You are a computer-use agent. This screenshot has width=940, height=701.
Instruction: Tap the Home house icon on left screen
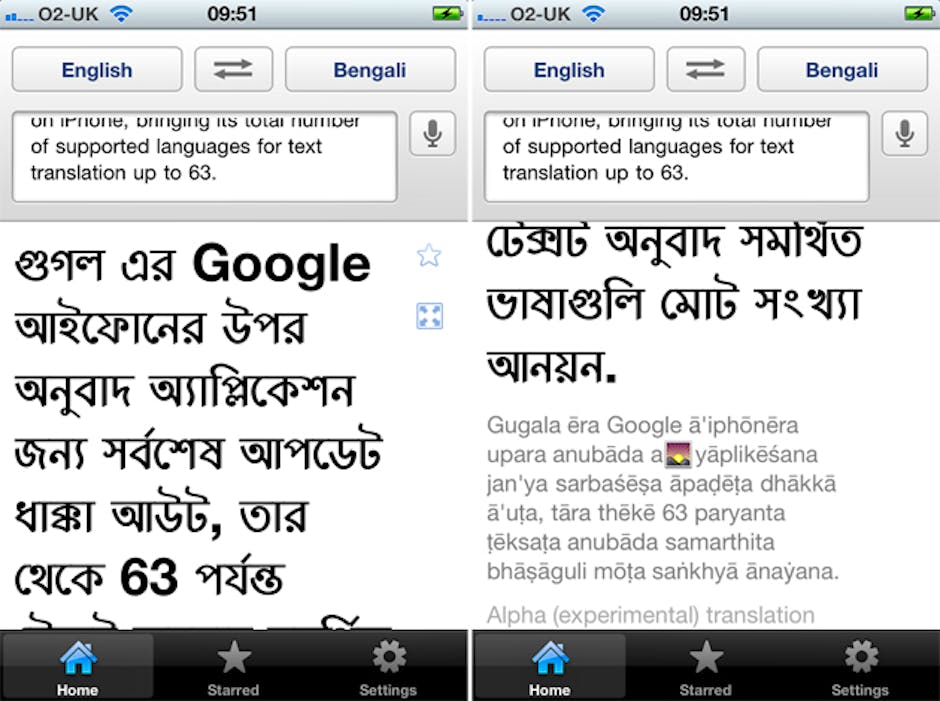[78, 658]
